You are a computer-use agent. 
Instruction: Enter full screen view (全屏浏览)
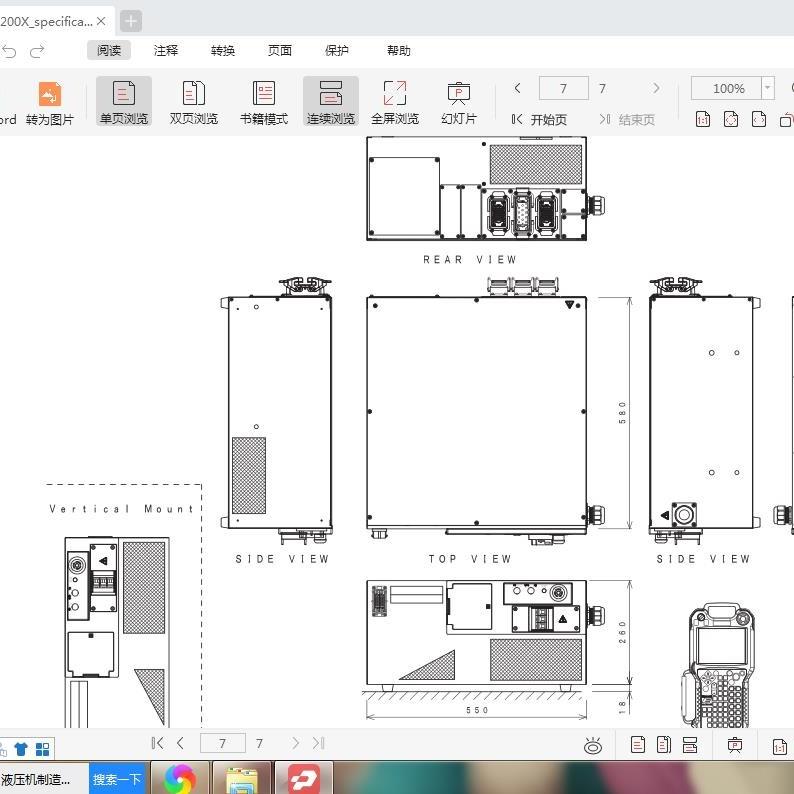[x=395, y=102]
